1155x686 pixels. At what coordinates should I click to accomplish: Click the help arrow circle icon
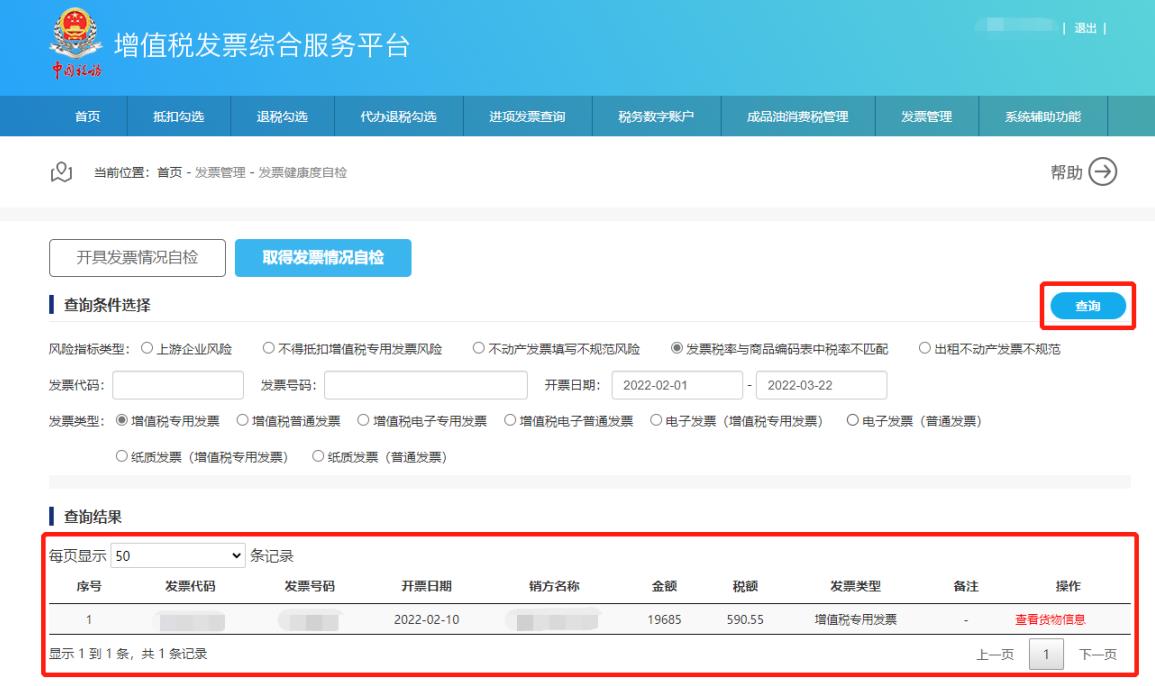(x=1103, y=172)
